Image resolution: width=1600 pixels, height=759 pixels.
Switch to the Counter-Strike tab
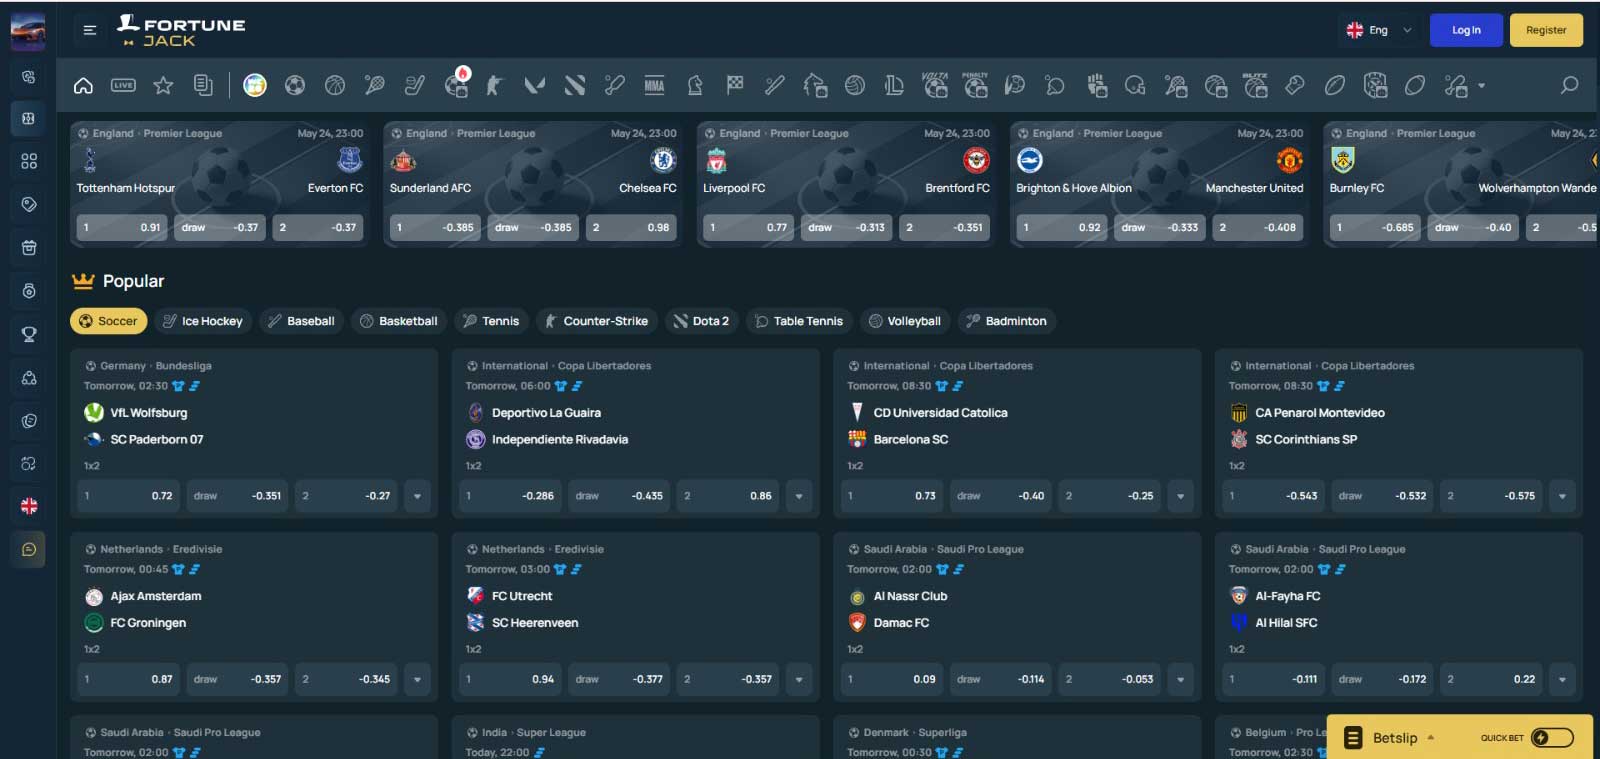pos(597,321)
